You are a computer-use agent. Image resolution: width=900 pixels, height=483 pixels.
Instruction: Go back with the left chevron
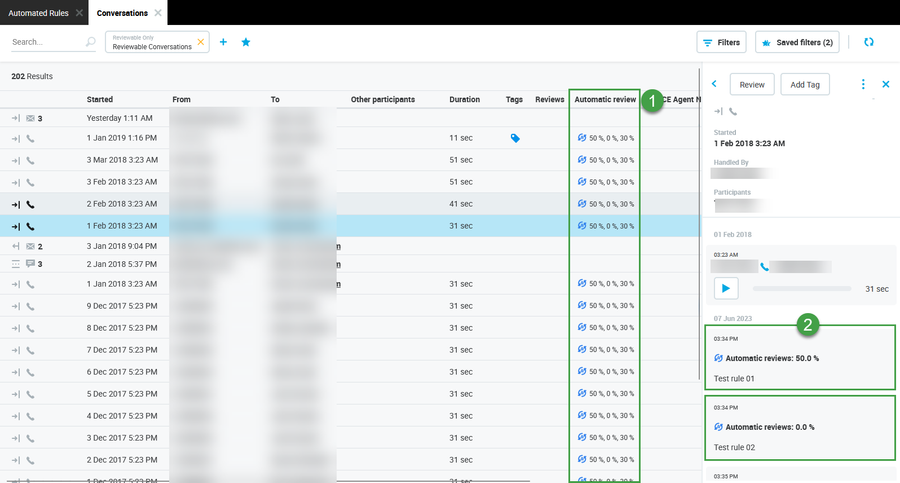click(x=714, y=84)
